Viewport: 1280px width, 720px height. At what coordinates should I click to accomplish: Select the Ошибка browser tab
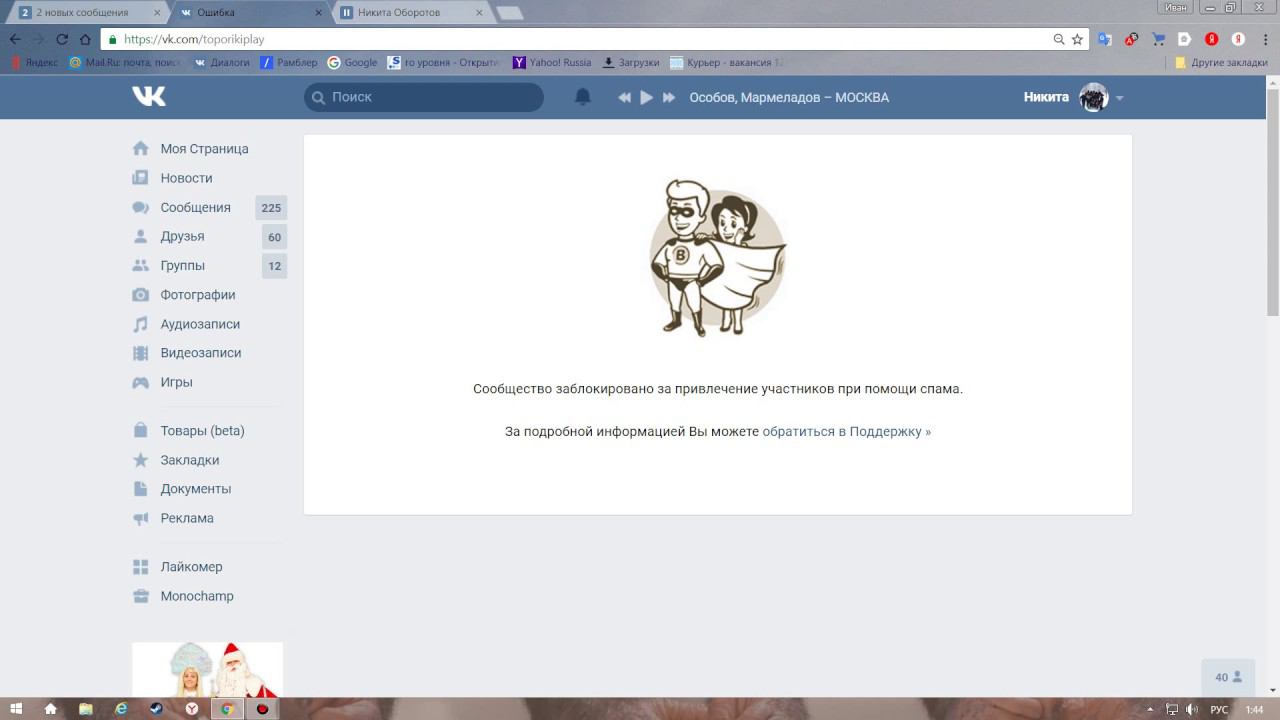pos(250,12)
